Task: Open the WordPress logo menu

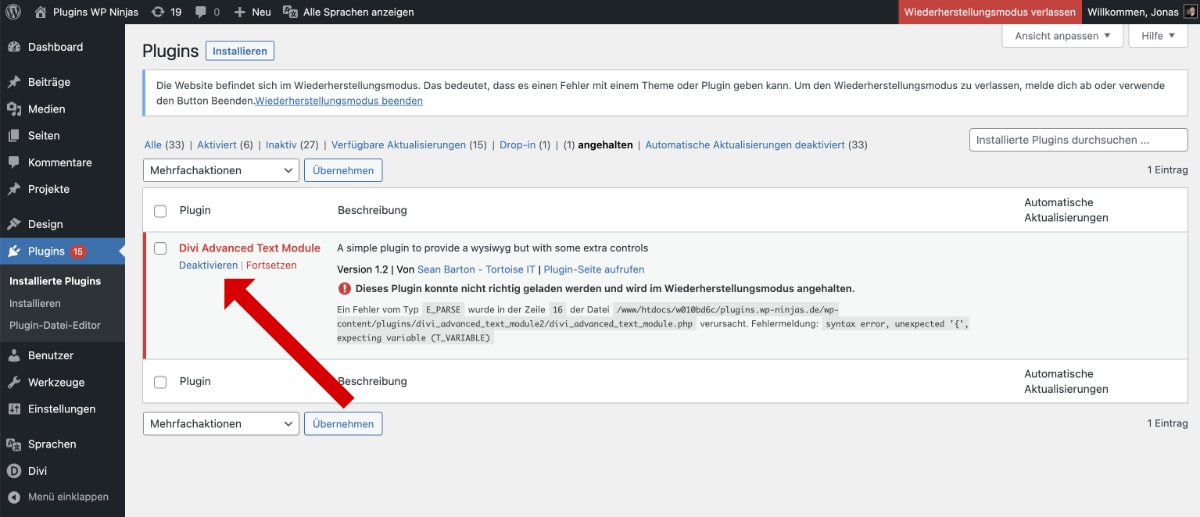Action: coord(14,12)
